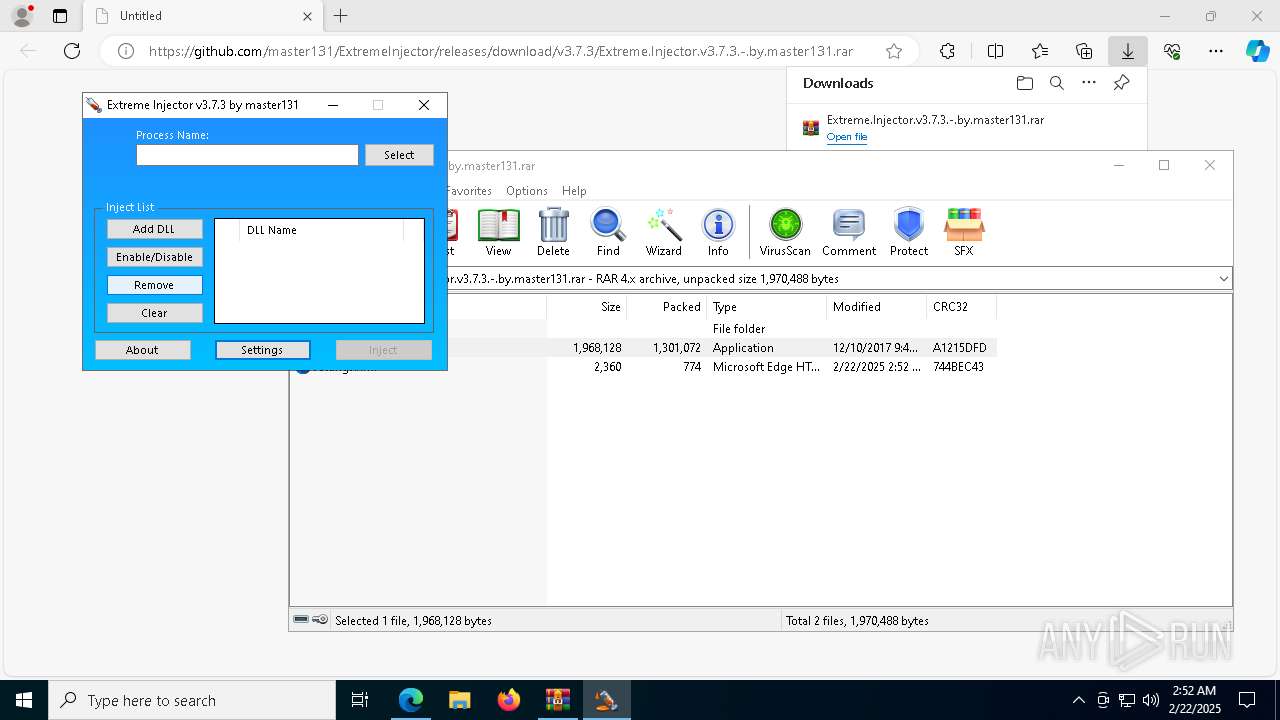Open the Favorites menu in WinRAR

coord(468,191)
